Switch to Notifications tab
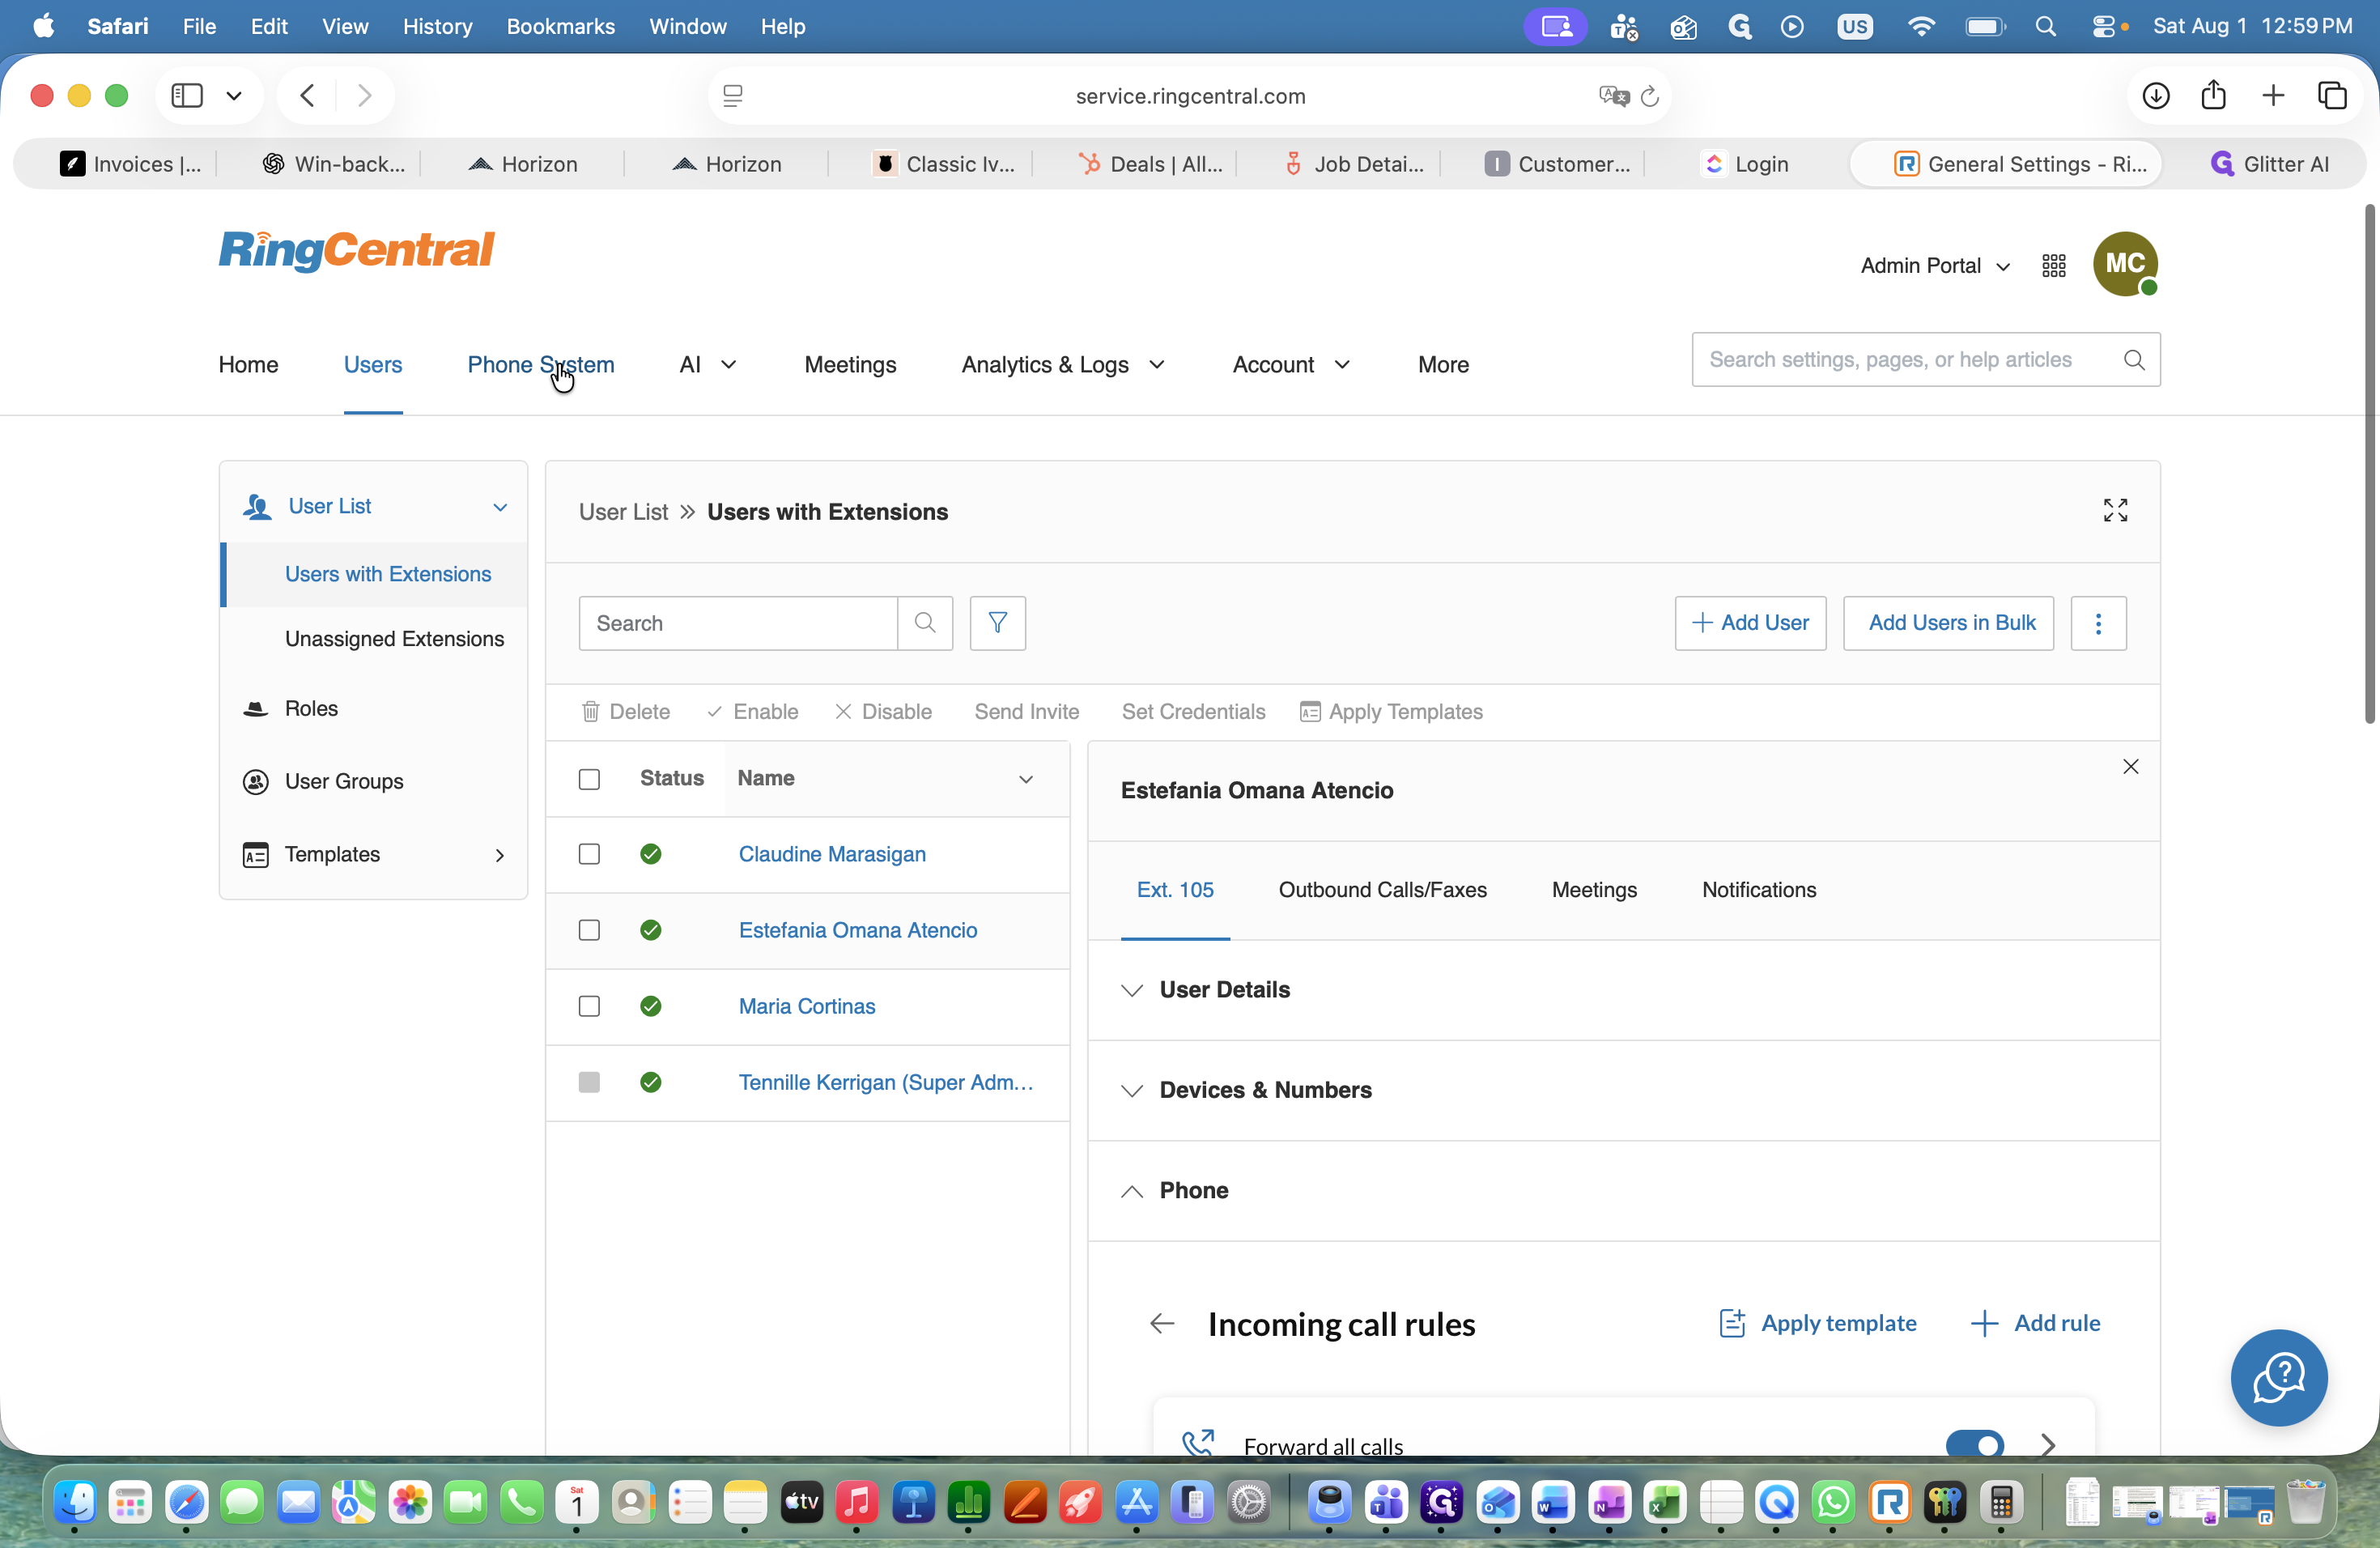Viewport: 2380px width, 1548px height. coord(1759,890)
